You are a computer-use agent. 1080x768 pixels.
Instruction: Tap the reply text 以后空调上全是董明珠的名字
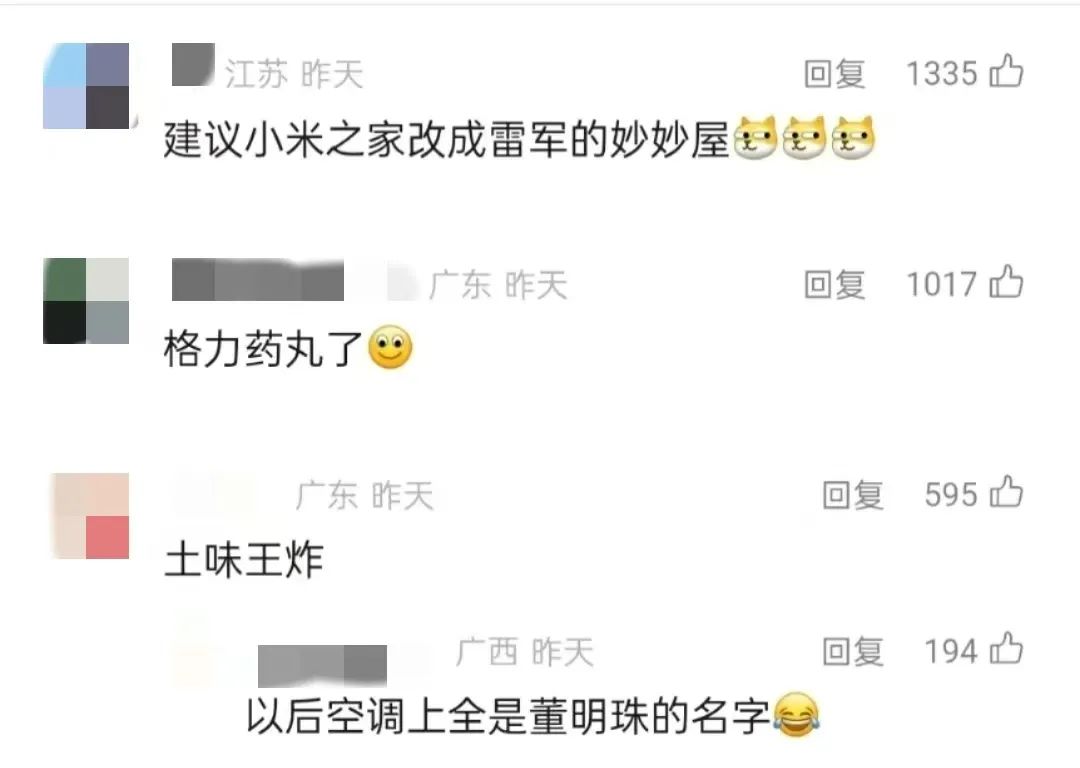[x=508, y=717]
